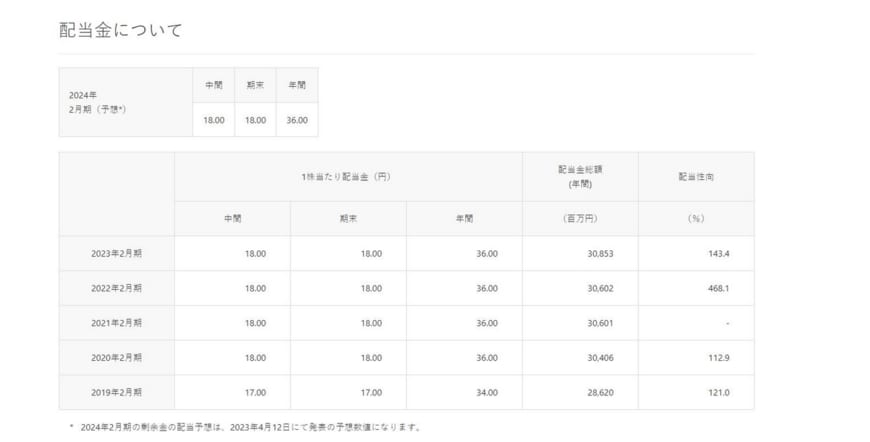This screenshot has height=442, width=870.
Task: Click the 36.00 annual value in forecast table
Action: pyautogui.click(x=297, y=120)
